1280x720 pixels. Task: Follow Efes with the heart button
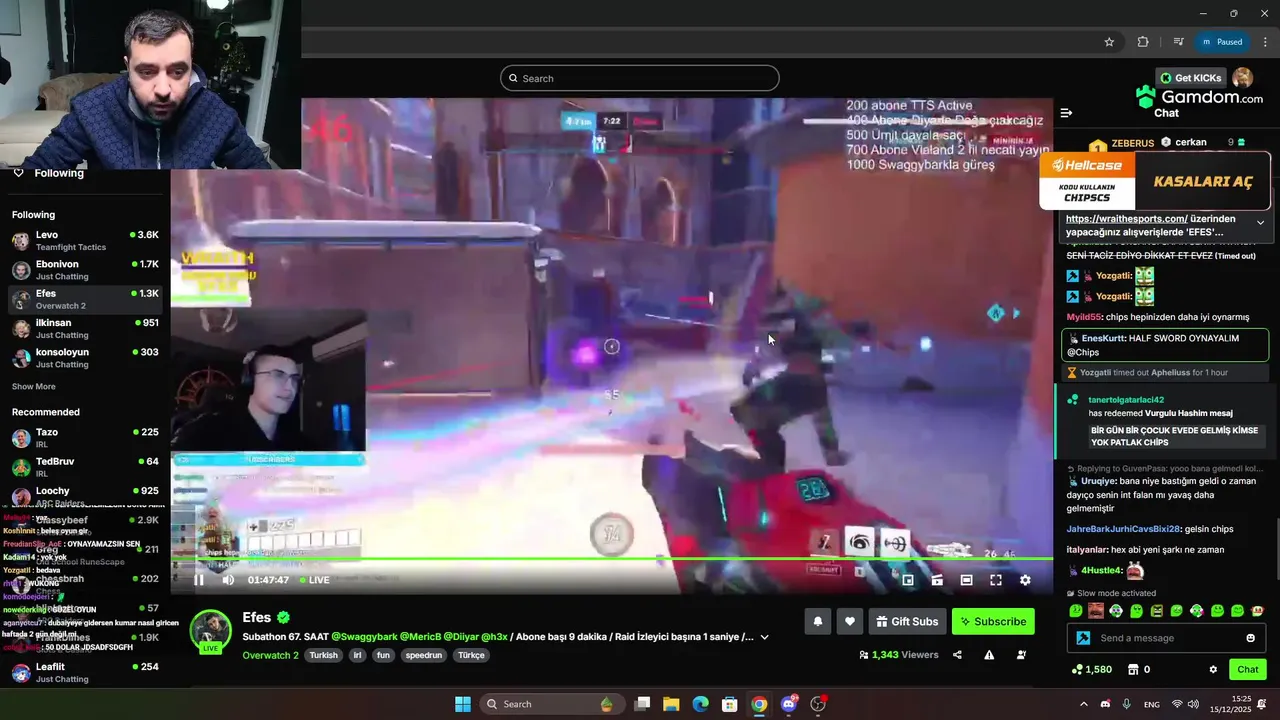(x=850, y=622)
